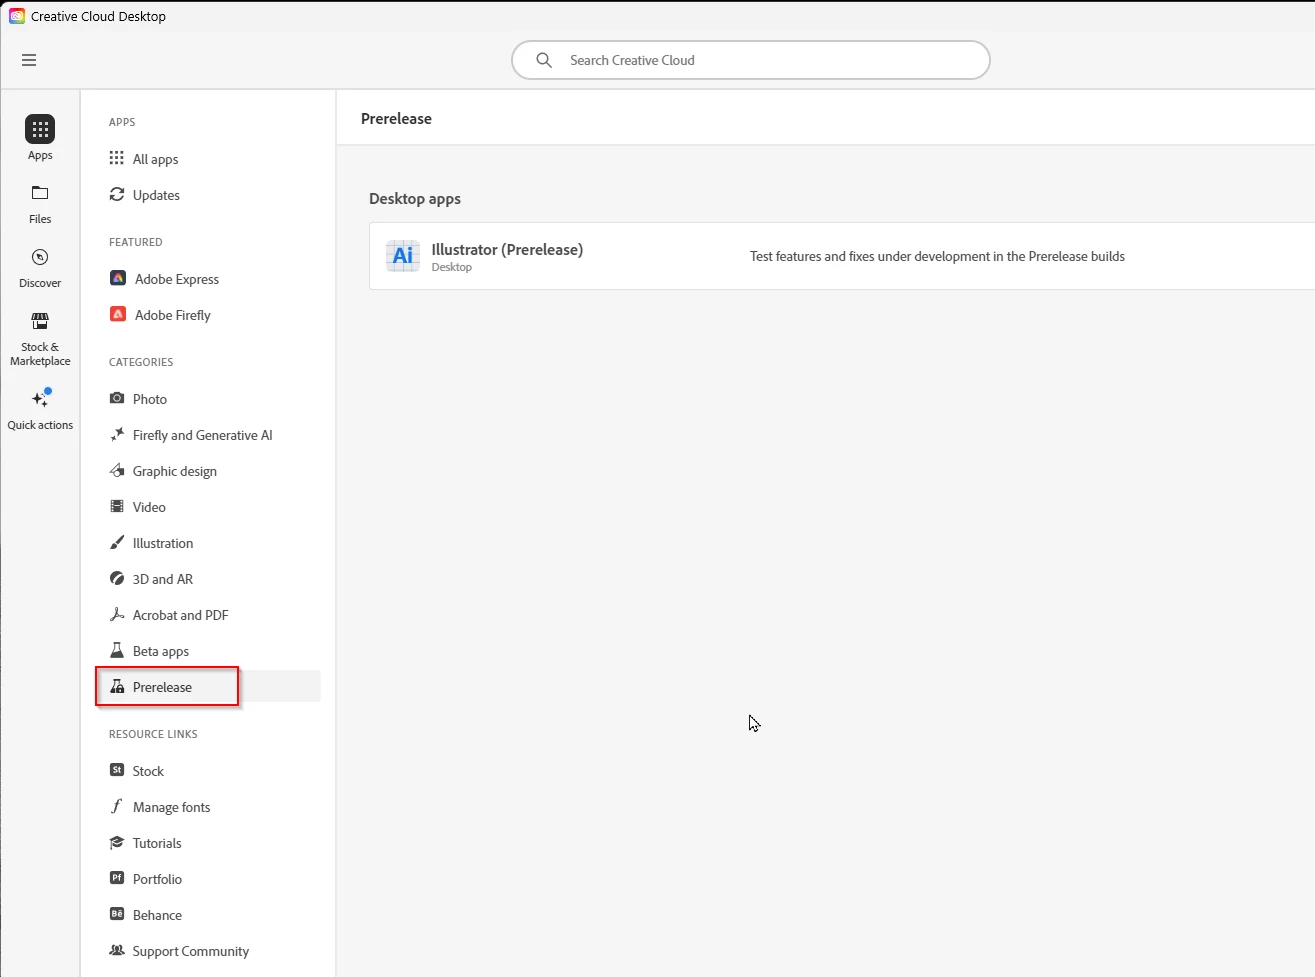This screenshot has width=1315, height=977.
Task: Click the Illustrator prerelease description text
Action: point(937,256)
